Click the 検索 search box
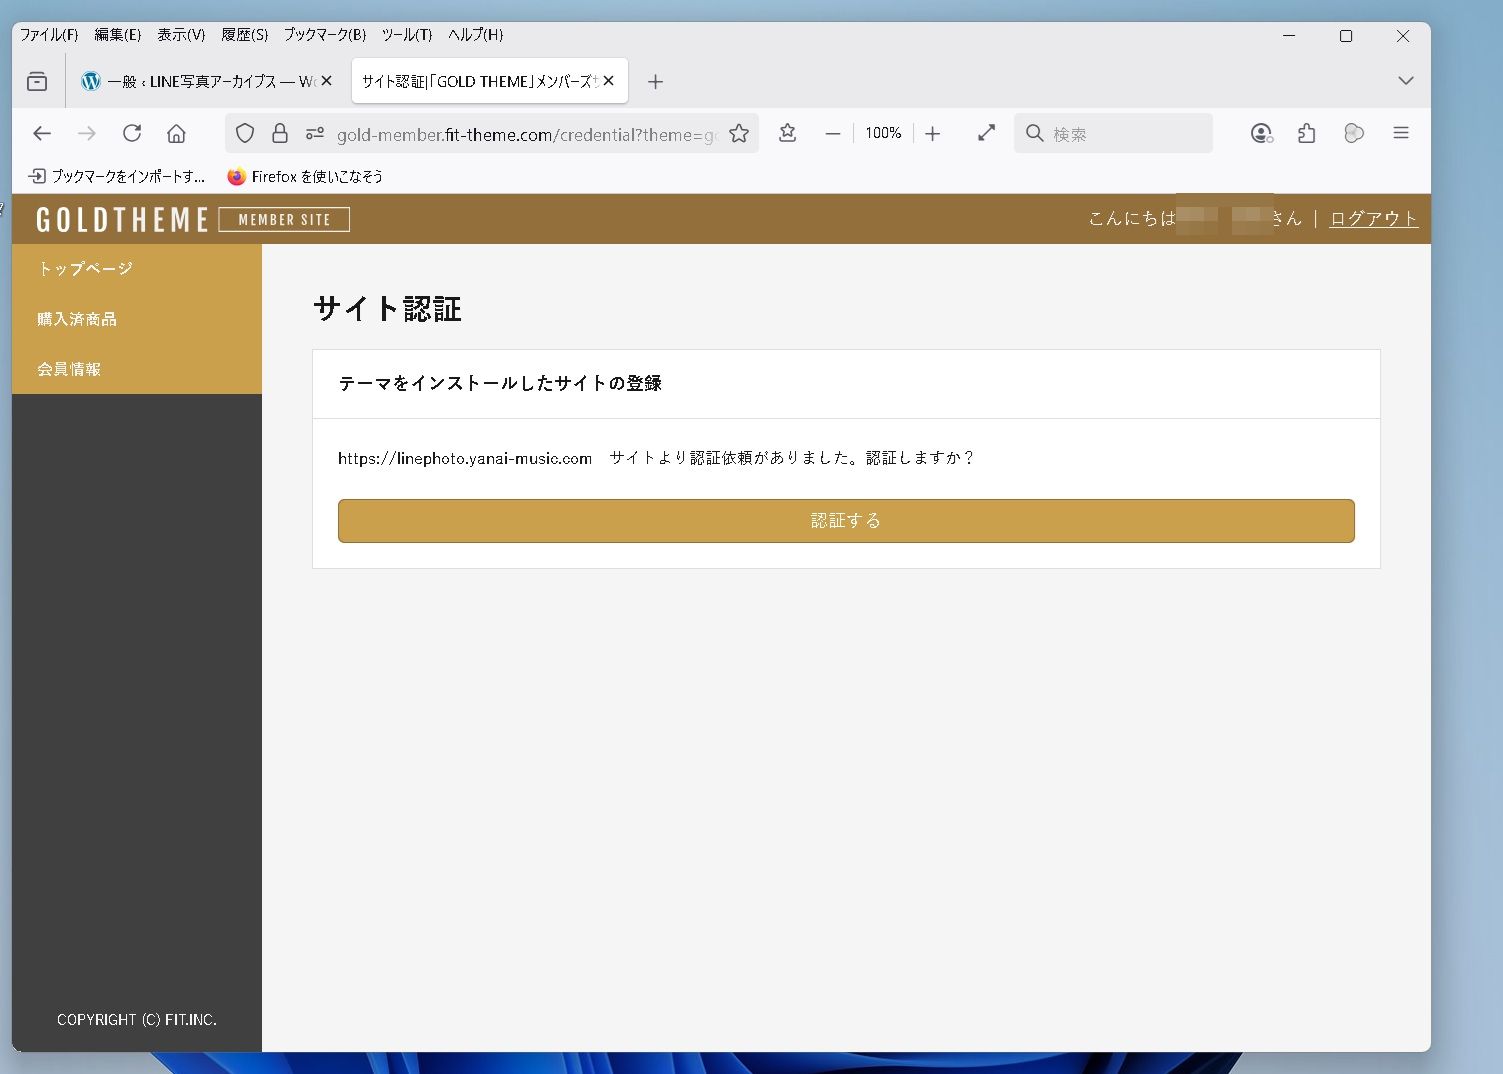1503x1074 pixels. [1113, 133]
